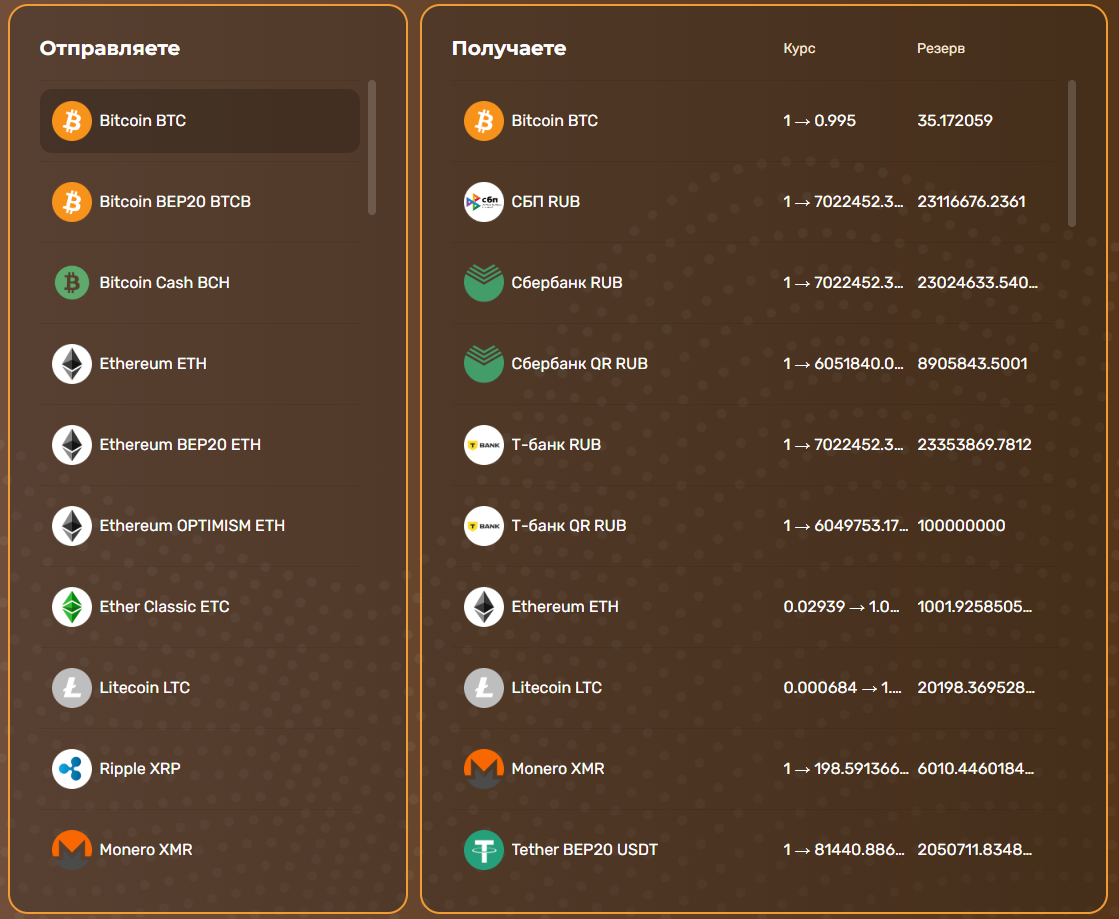Select Т-банк RUB to receive
The width and height of the screenshot is (1119, 919).
tap(754, 445)
